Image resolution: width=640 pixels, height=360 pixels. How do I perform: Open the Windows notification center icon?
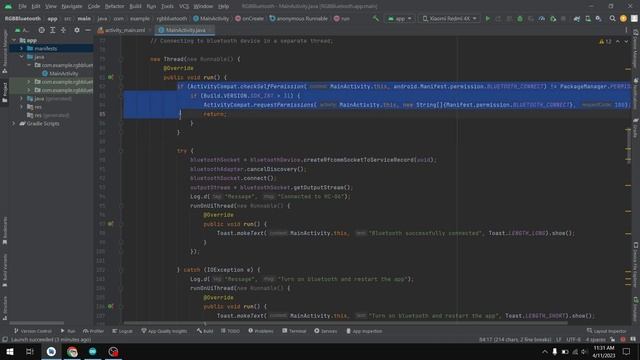coord(626,351)
